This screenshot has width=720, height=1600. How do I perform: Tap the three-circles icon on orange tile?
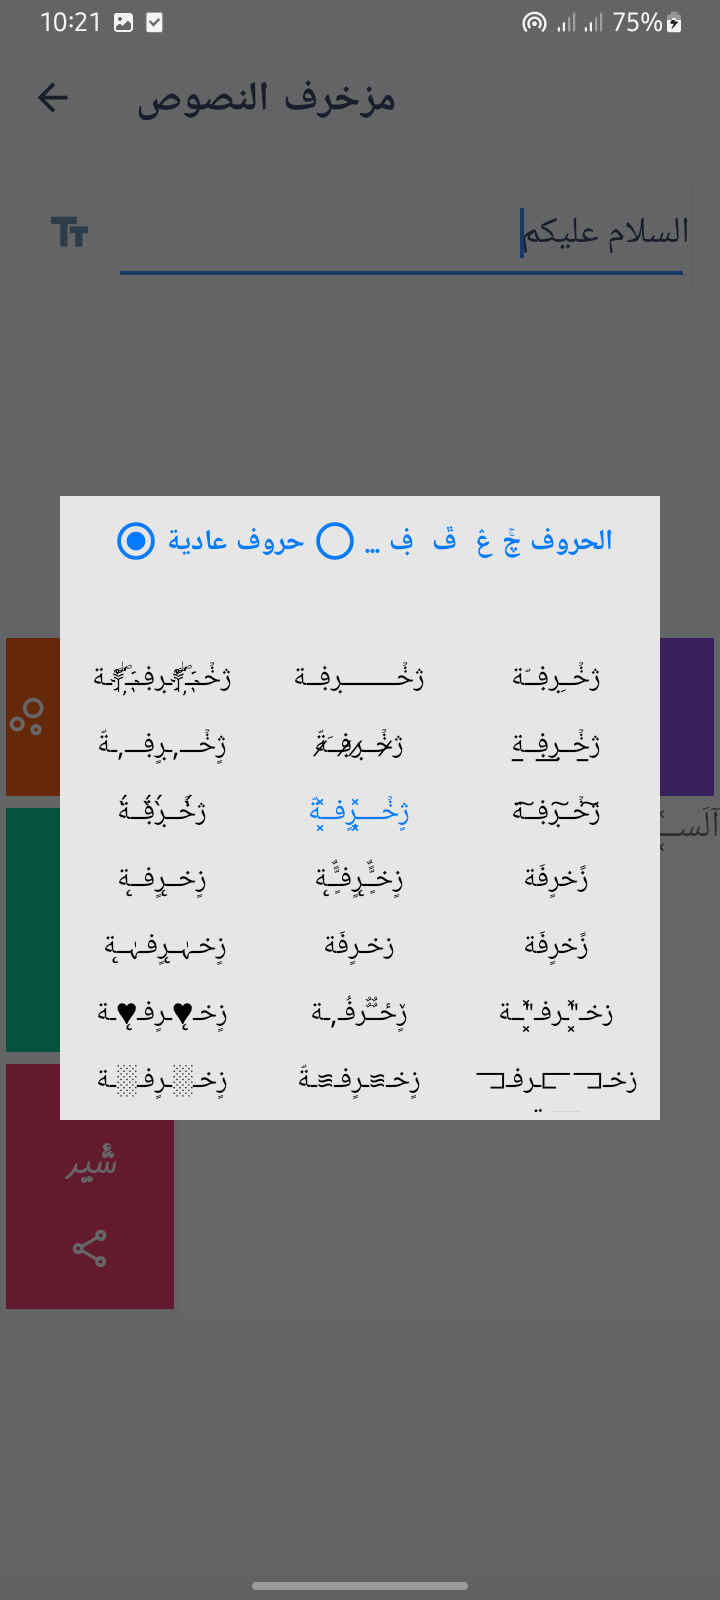click(27, 716)
